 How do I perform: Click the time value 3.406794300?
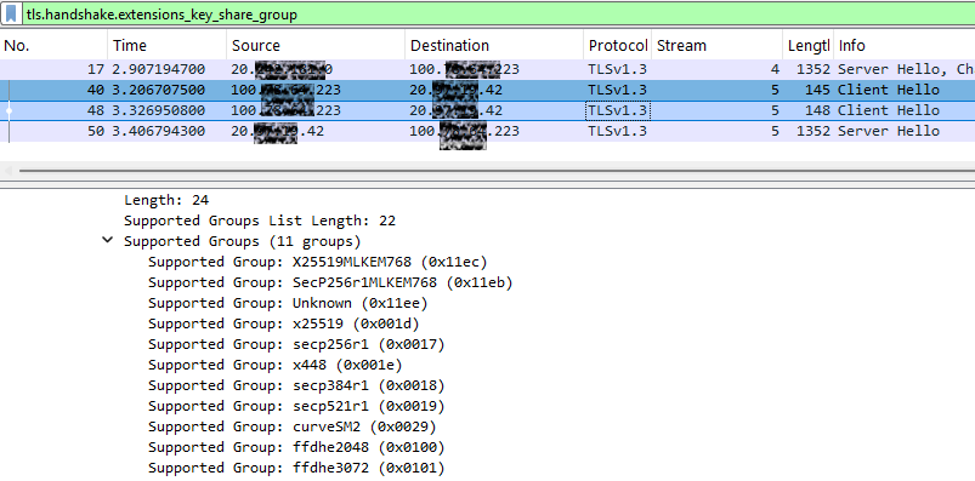[x=159, y=131]
